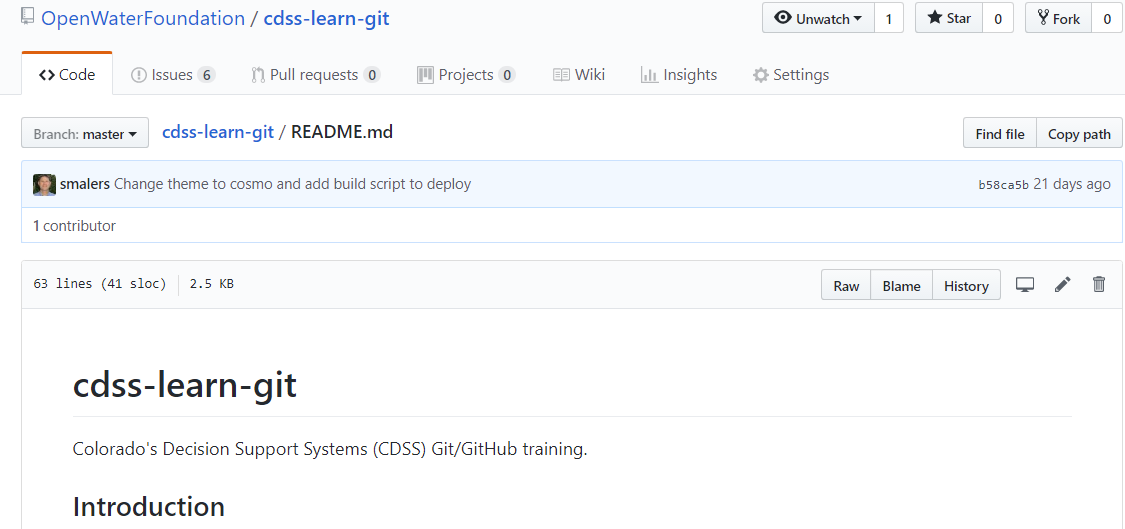Click the cdss-learn-git README heading
The height and width of the screenshot is (529, 1125).
pyautogui.click(x=184, y=385)
